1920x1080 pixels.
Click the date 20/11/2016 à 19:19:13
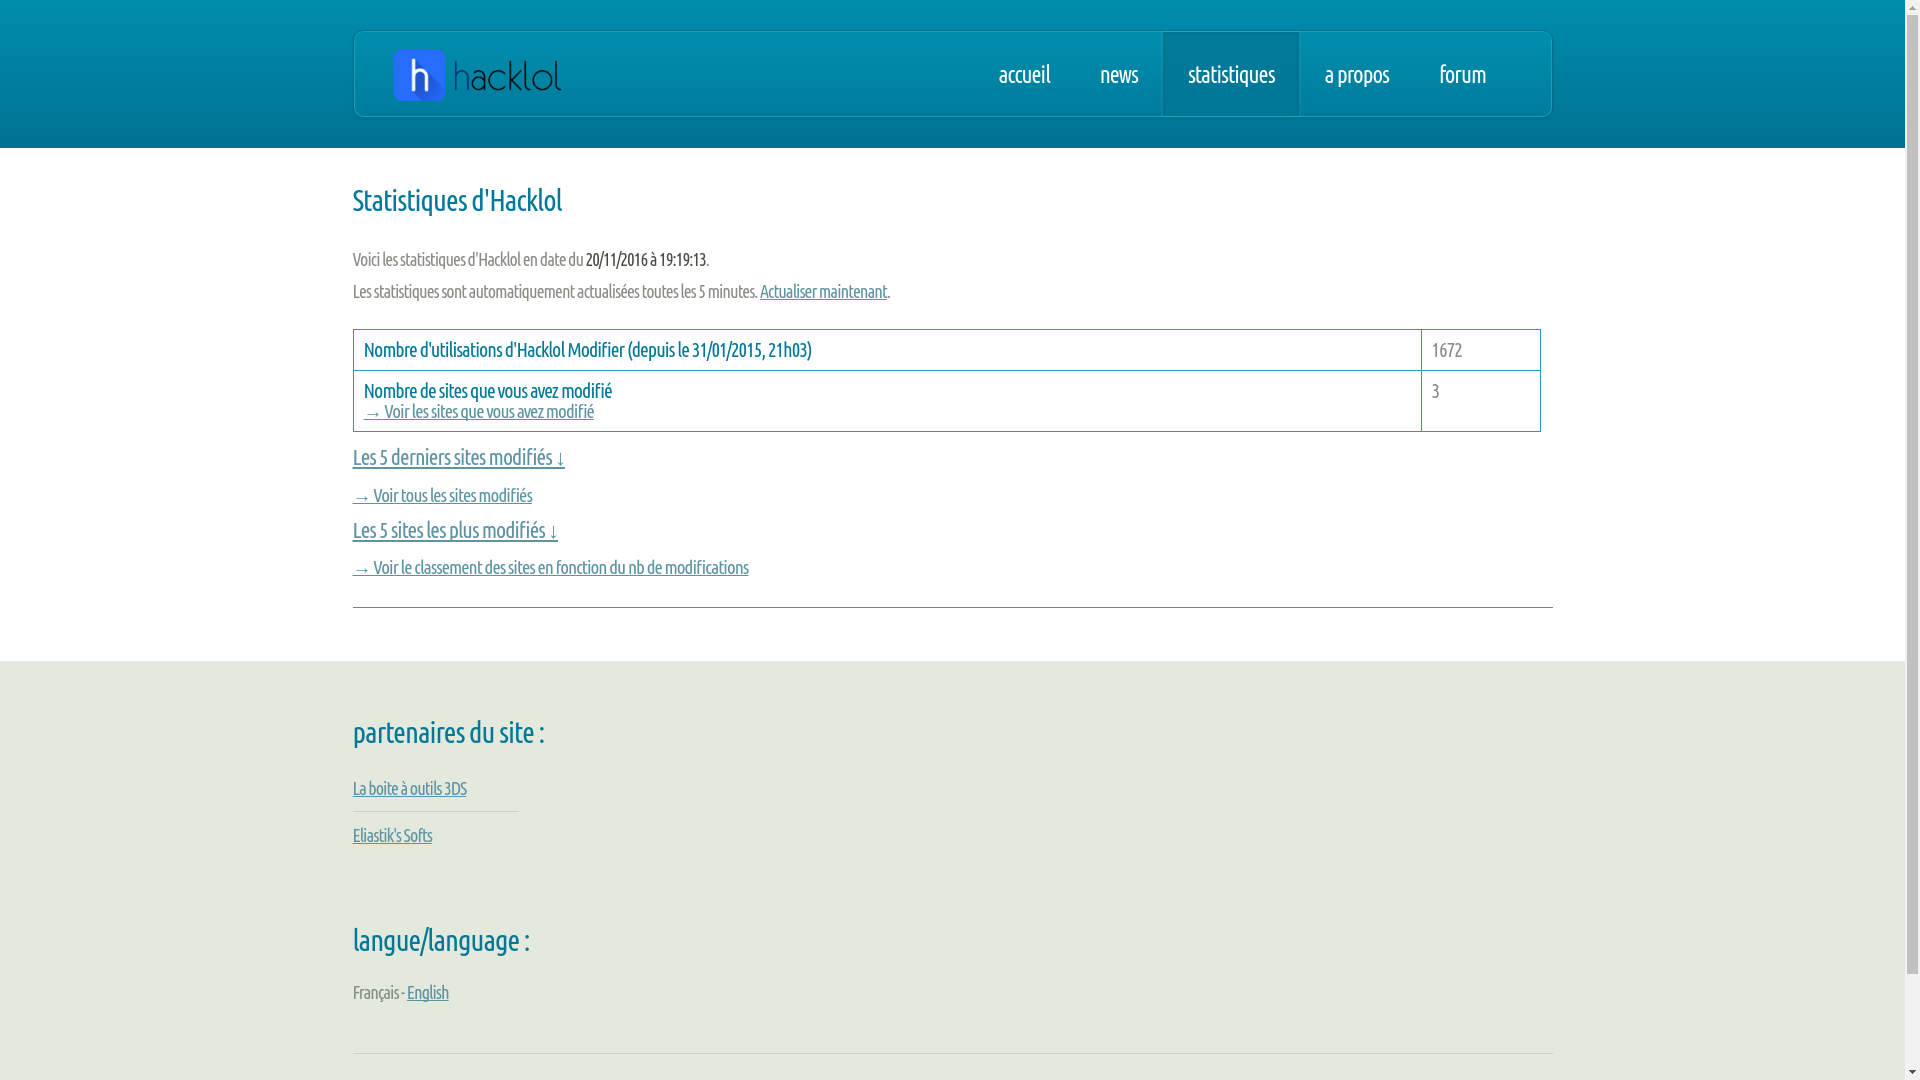tap(646, 259)
